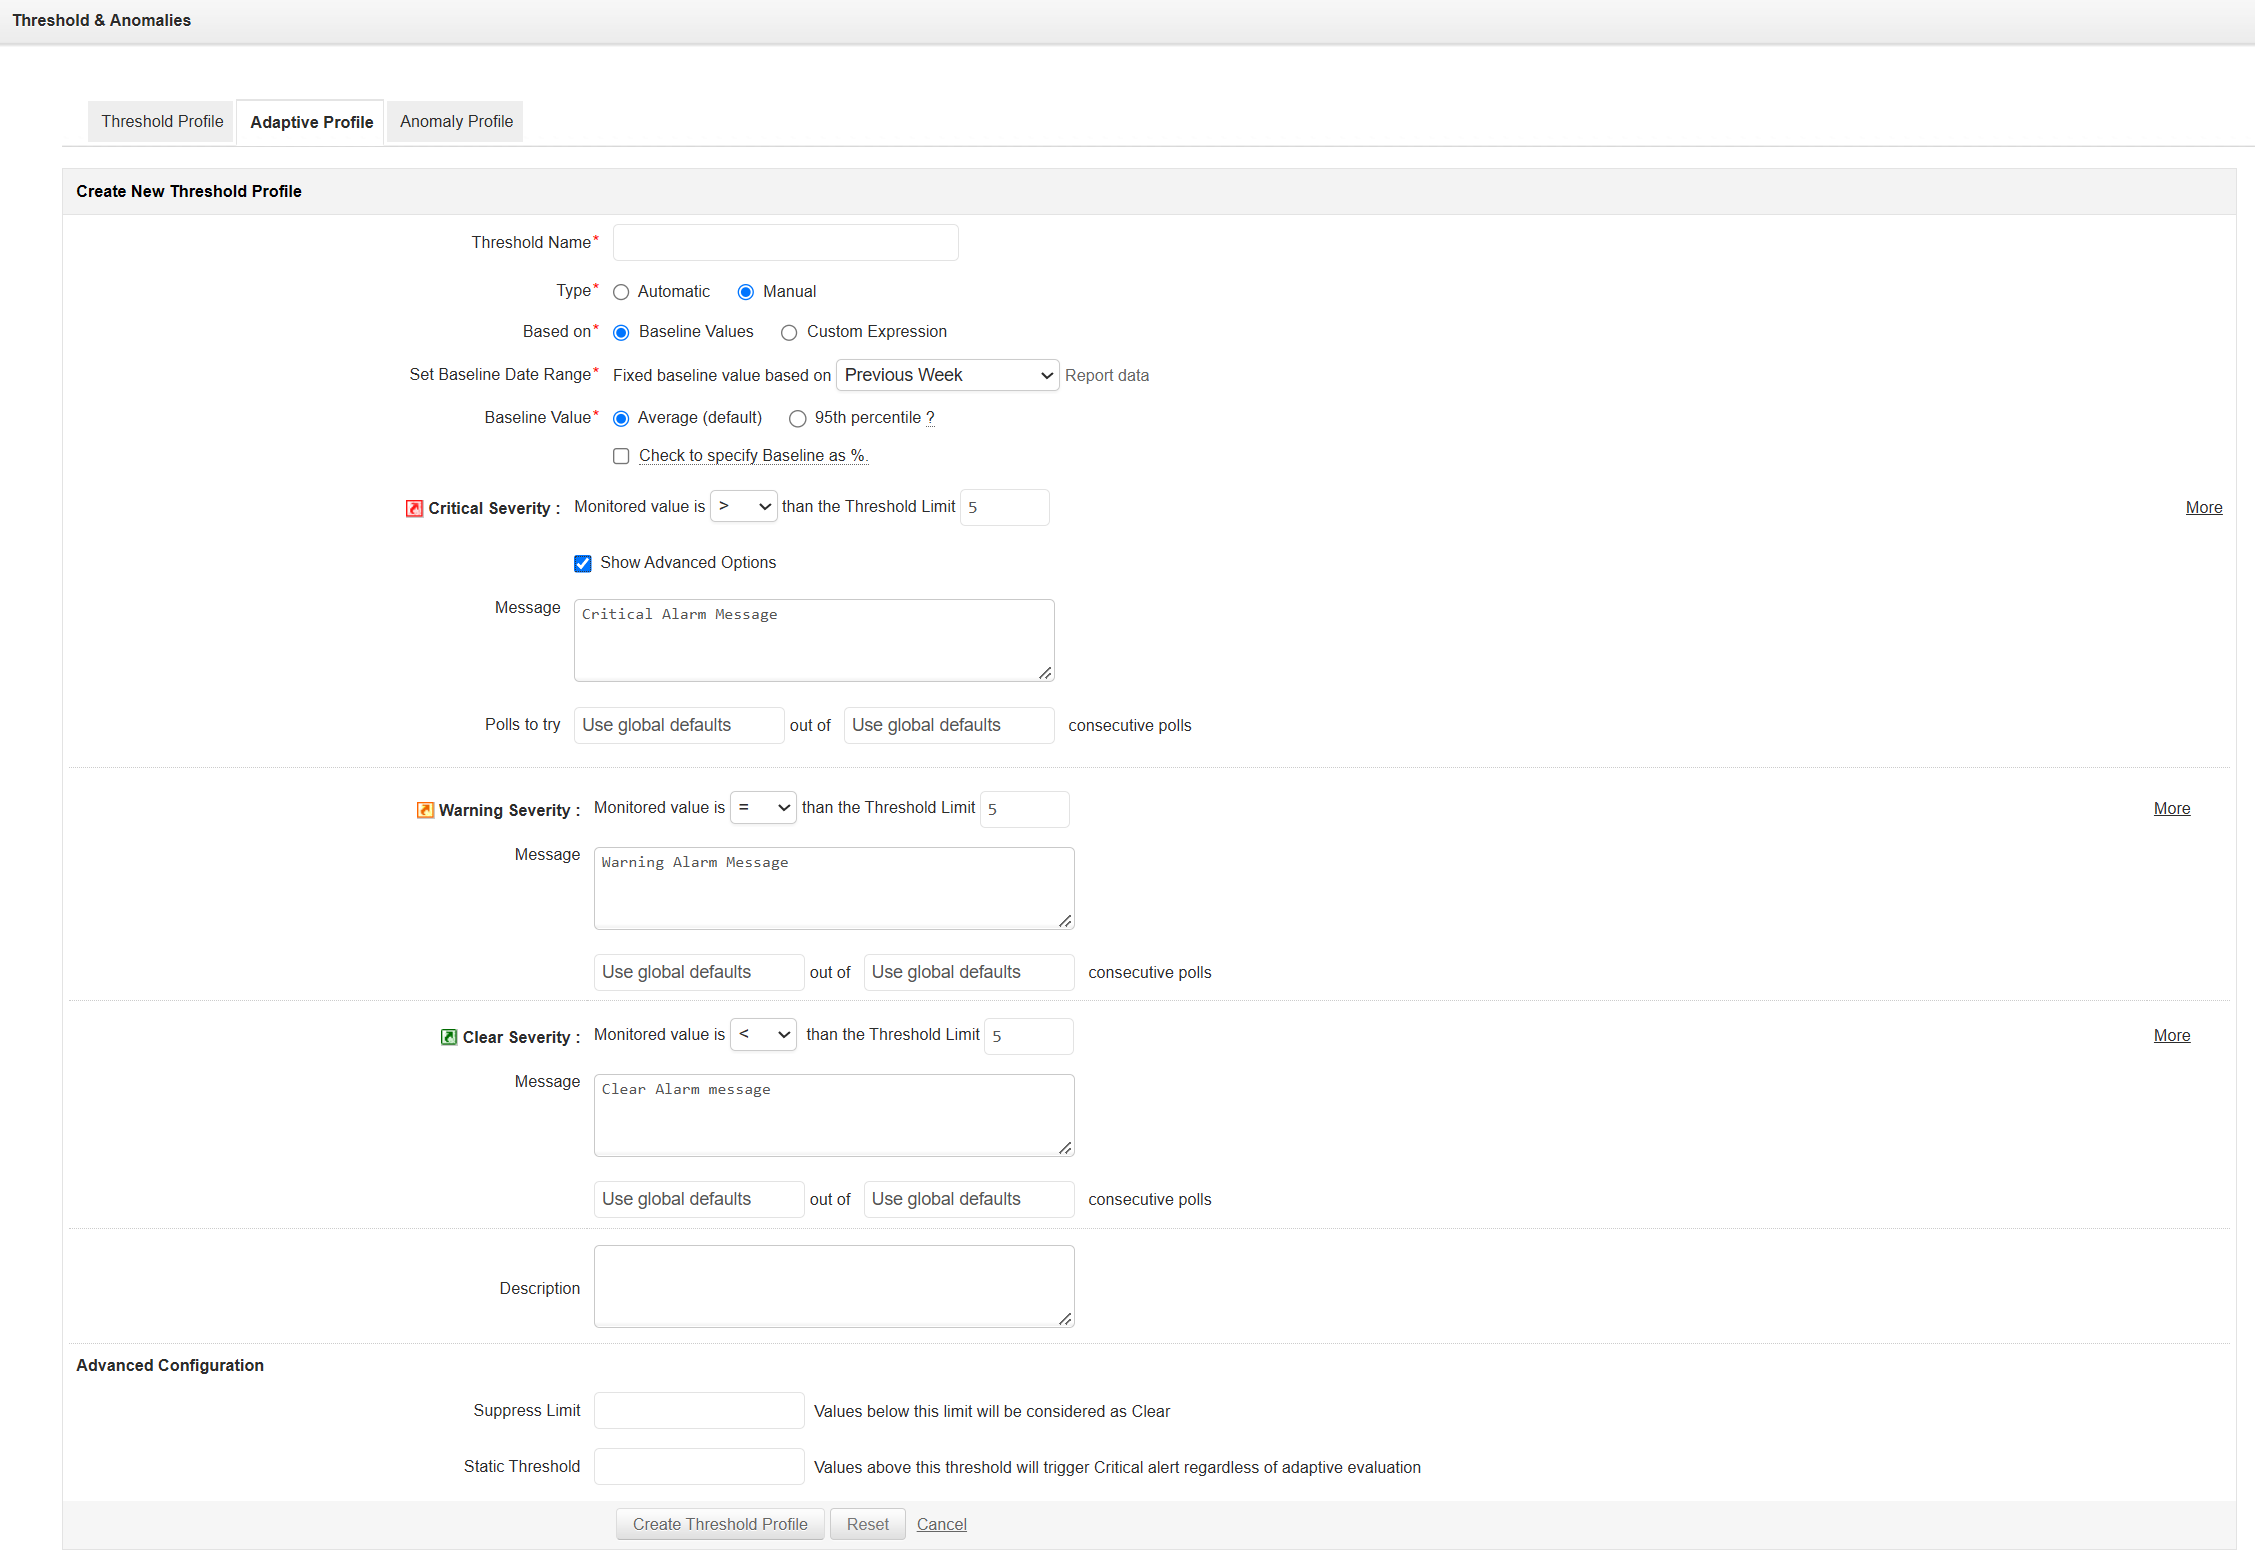Click the 95th percentile help question mark
This screenshot has width=2255, height=1562.
click(x=930, y=418)
